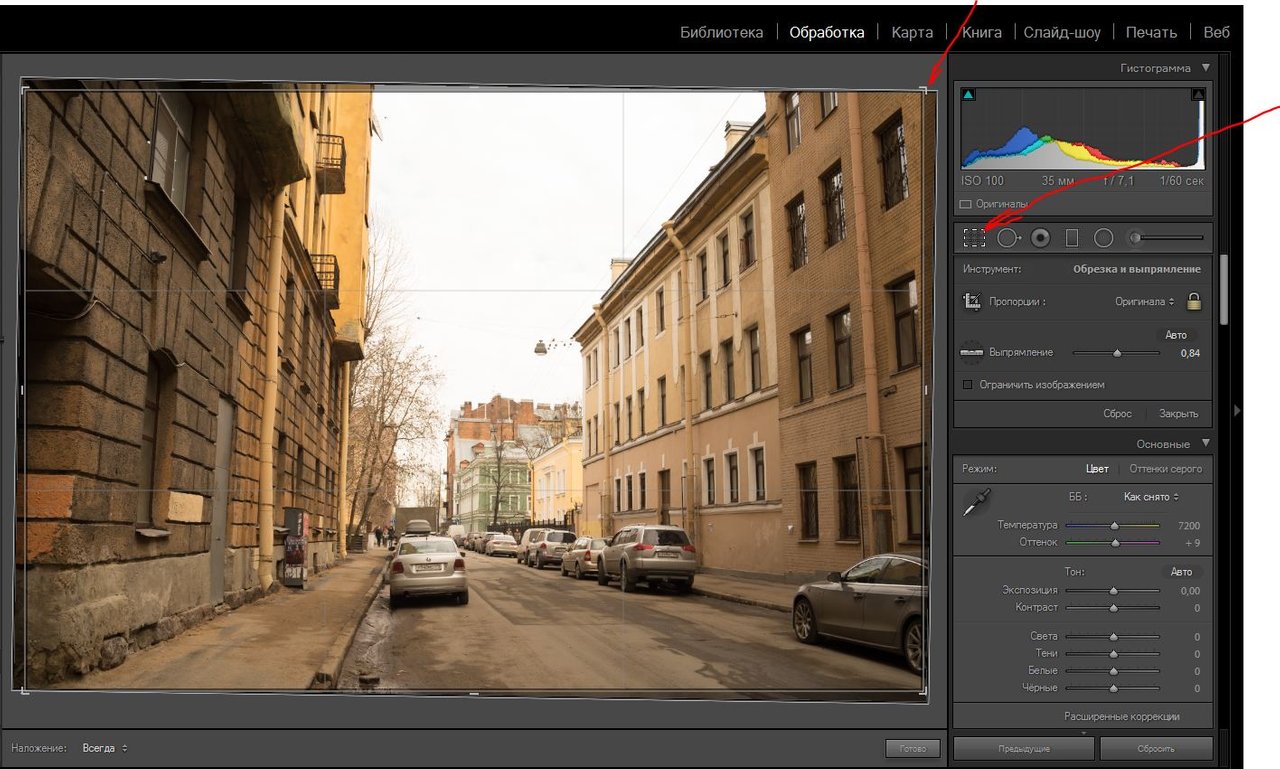
Task: Click the Света slider
Action: click(x=1112, y=636)
